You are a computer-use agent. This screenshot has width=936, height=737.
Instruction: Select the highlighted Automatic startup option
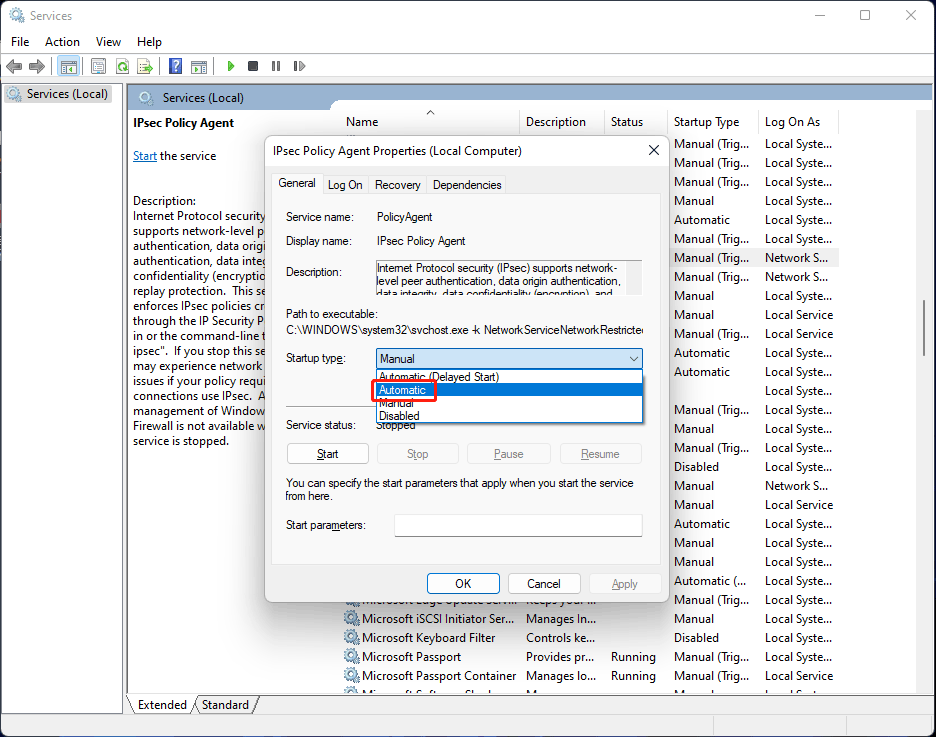tap(509, 390)
